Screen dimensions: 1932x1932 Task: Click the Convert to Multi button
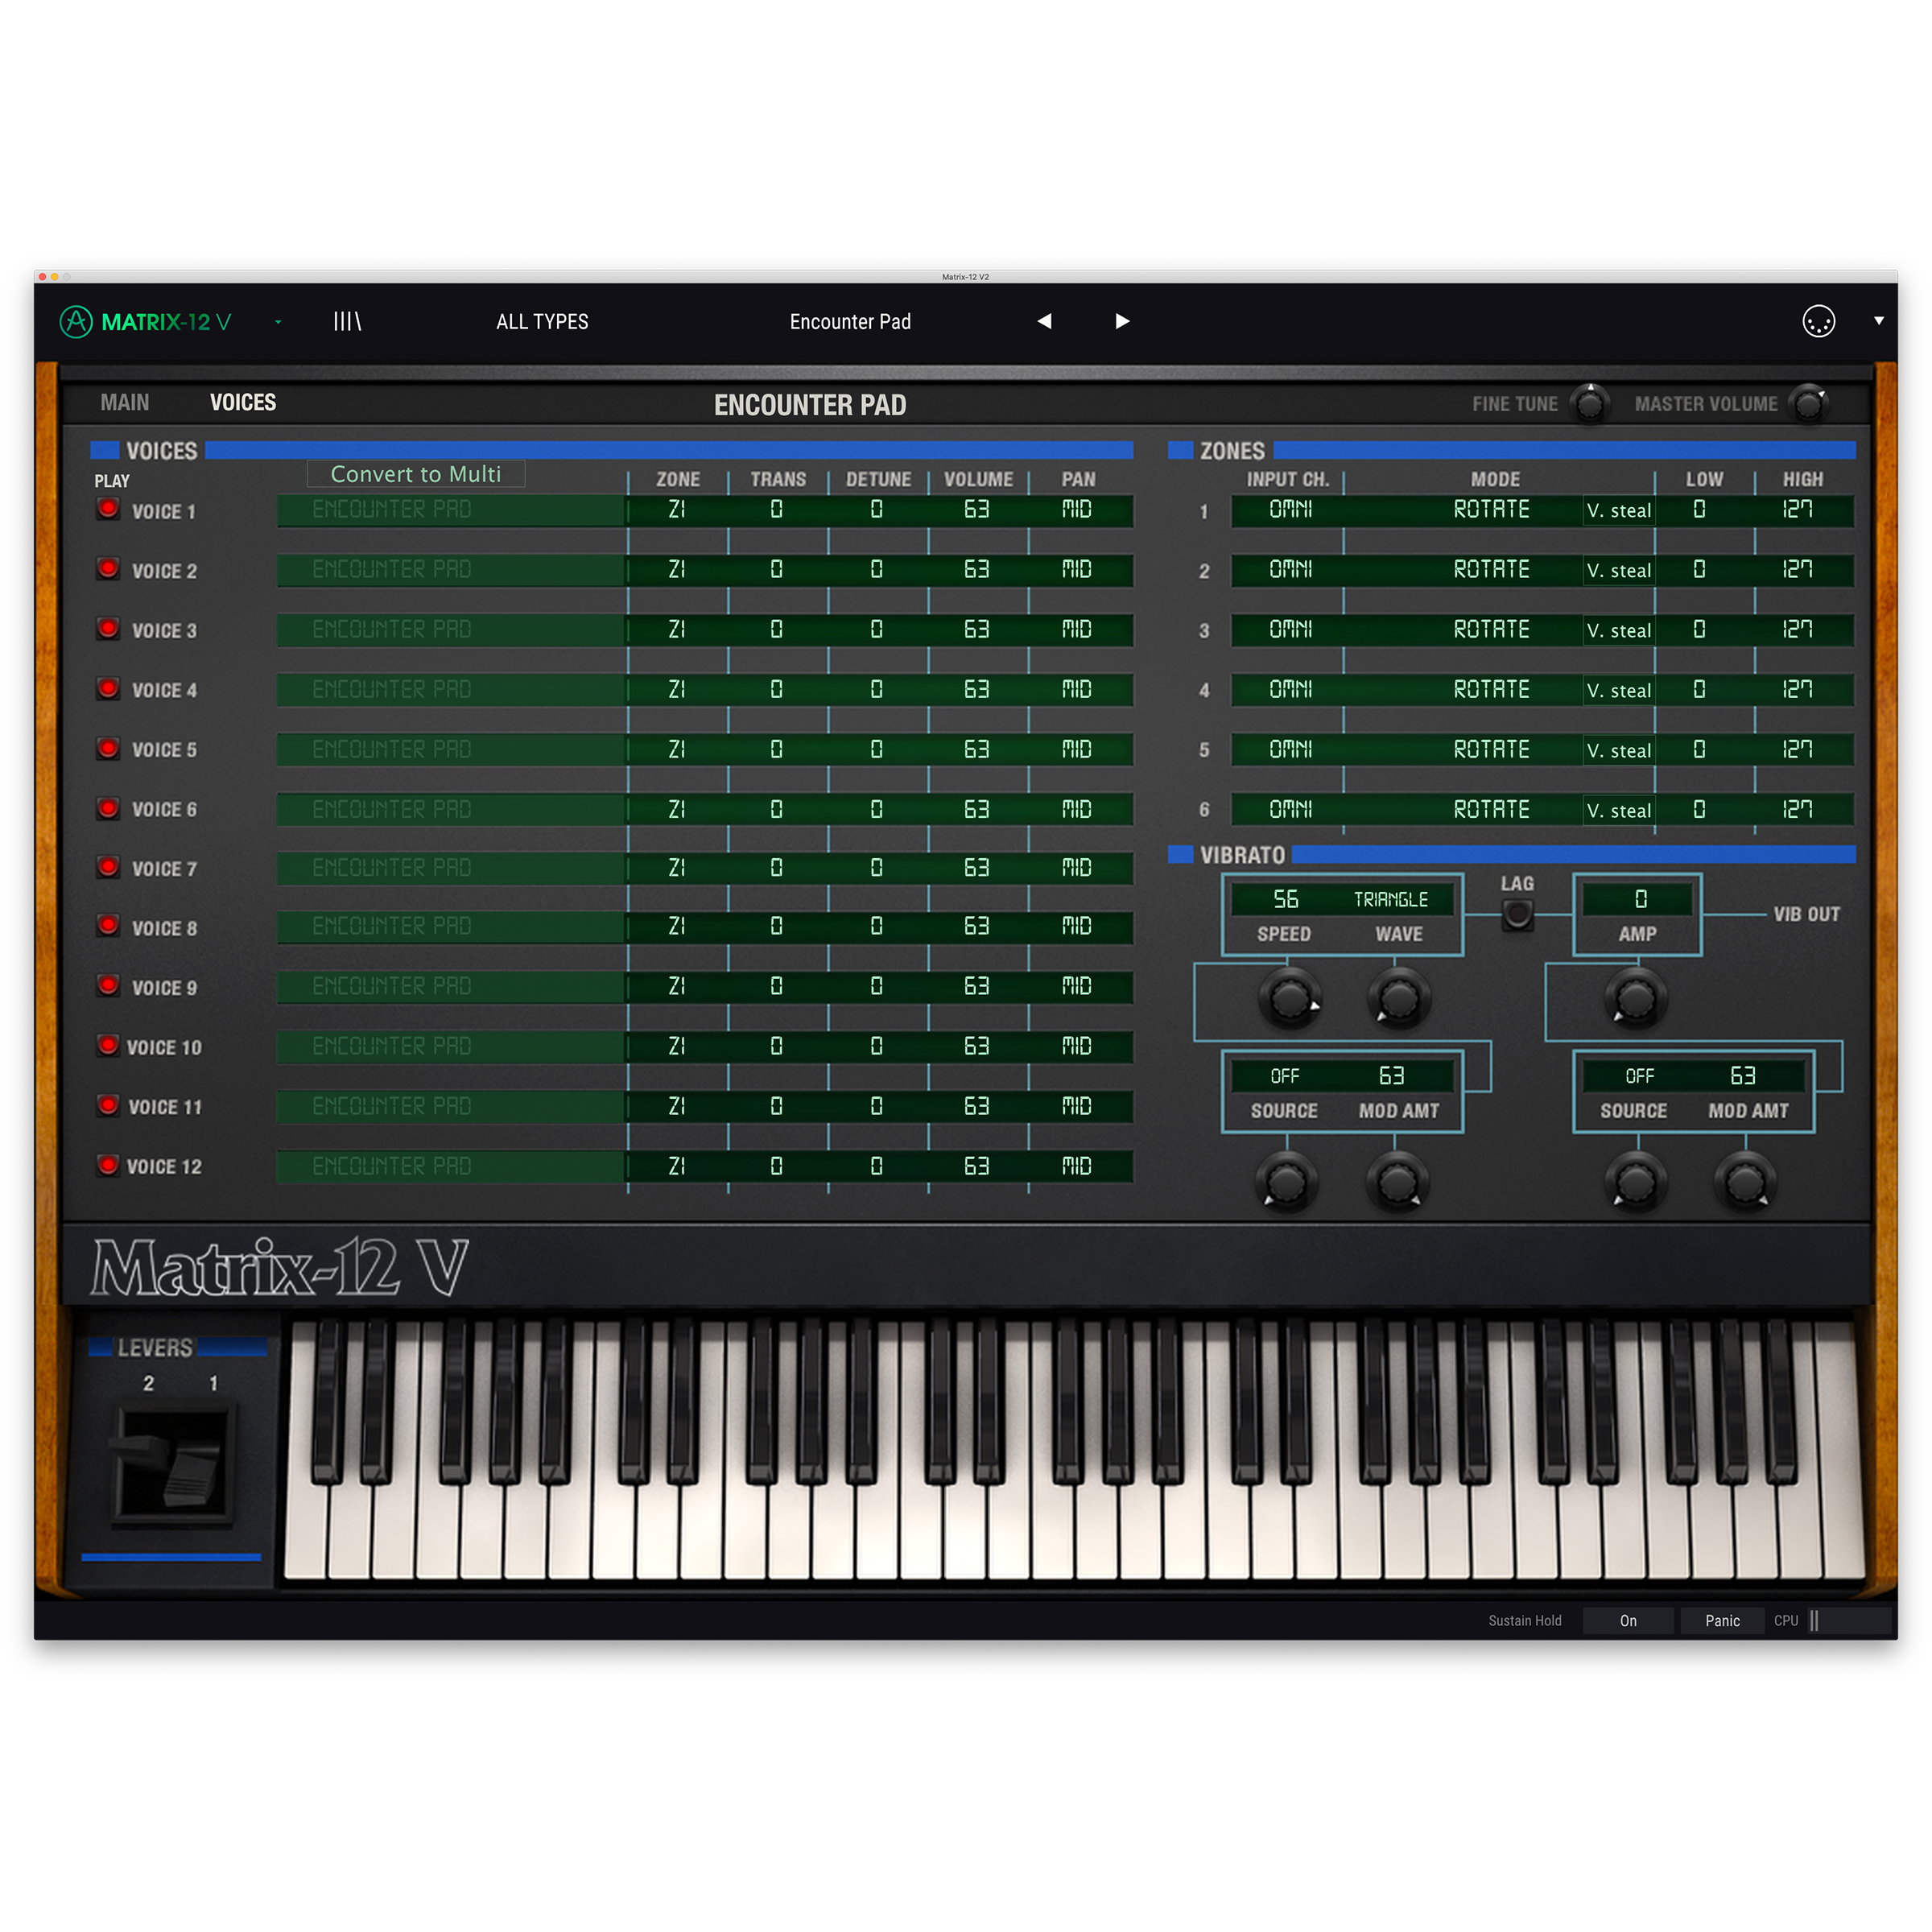tap(415, 474)
